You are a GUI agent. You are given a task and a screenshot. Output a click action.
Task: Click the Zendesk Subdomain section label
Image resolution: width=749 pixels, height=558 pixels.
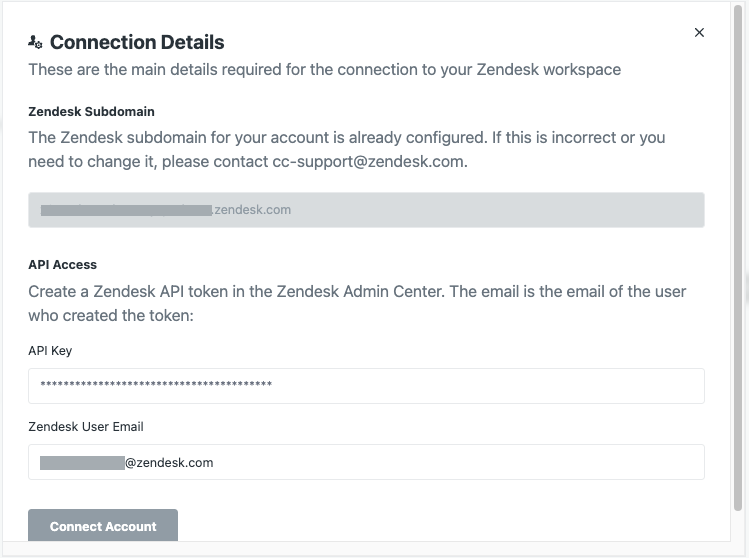[91, 111]
